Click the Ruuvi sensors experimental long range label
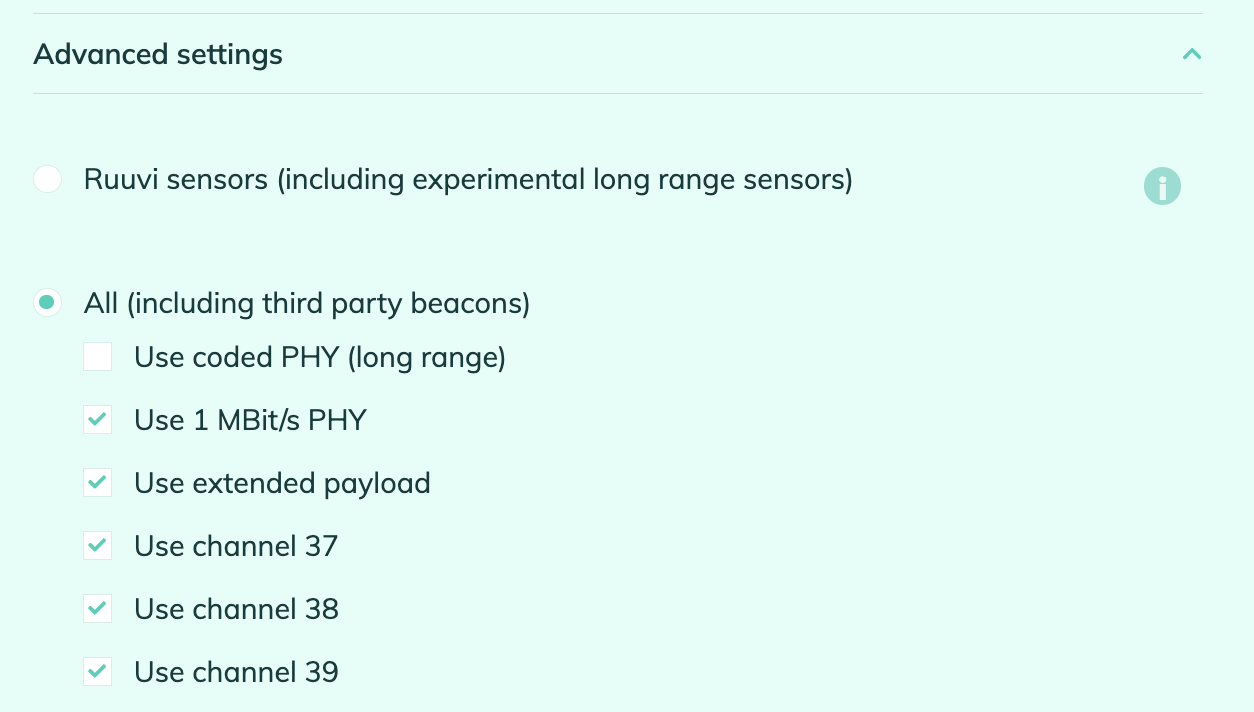Screen dimensions: 1254x712 [468, 181]
